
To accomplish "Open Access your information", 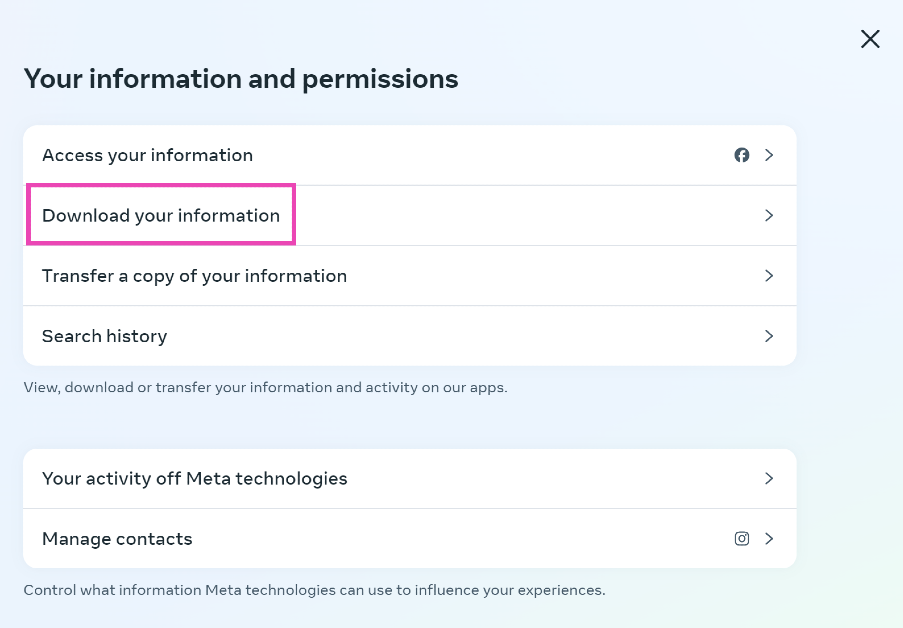I will (147, 155).
